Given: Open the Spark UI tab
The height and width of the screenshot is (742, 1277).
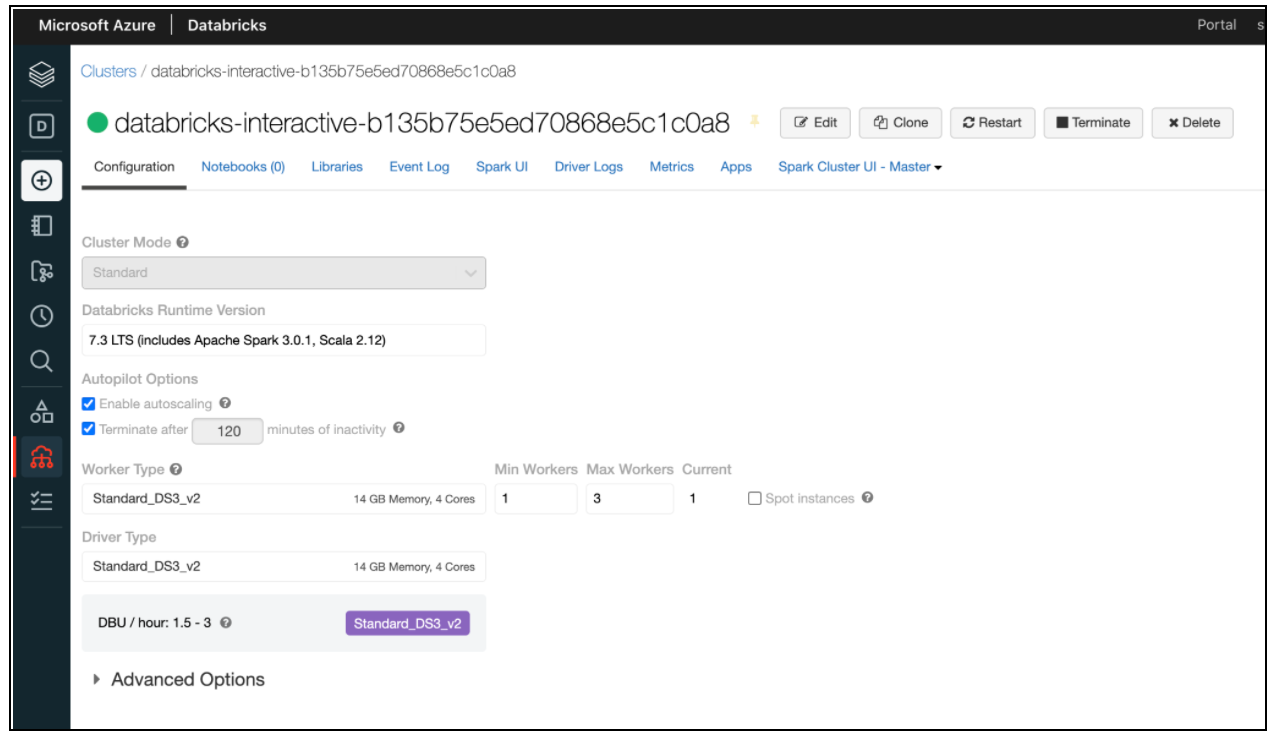Looking at the screenshot, I should tap(502, 167).
